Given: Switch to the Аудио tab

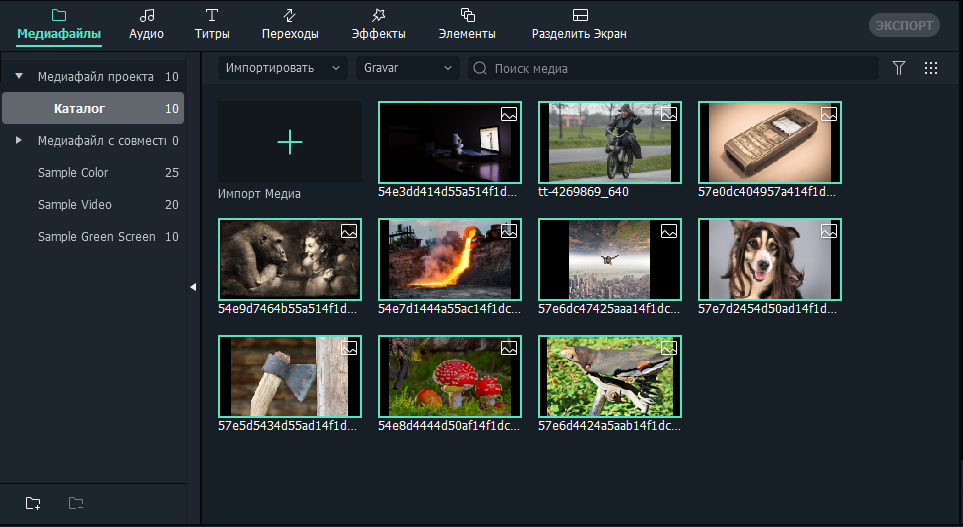Looking at the screenshot, I should click(x=146, y=25).
